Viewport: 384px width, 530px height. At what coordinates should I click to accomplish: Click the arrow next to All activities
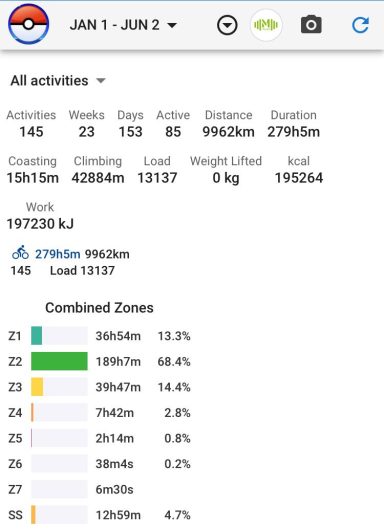[101, 81]
